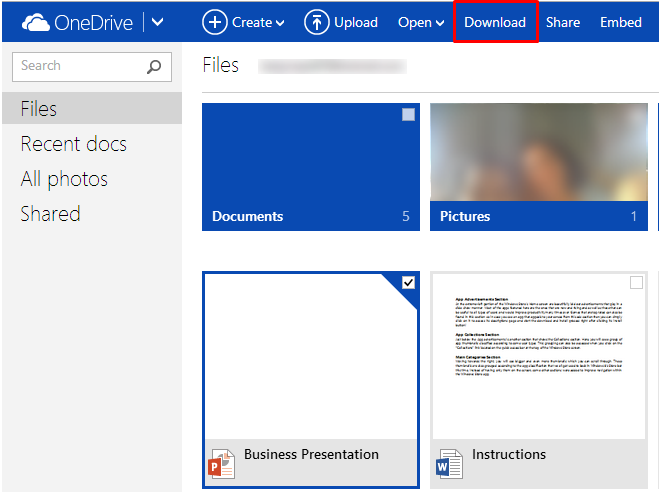Screen dimensions: 661x492
Task: Click the Create plus circle icon
Action: click(215, 22)
